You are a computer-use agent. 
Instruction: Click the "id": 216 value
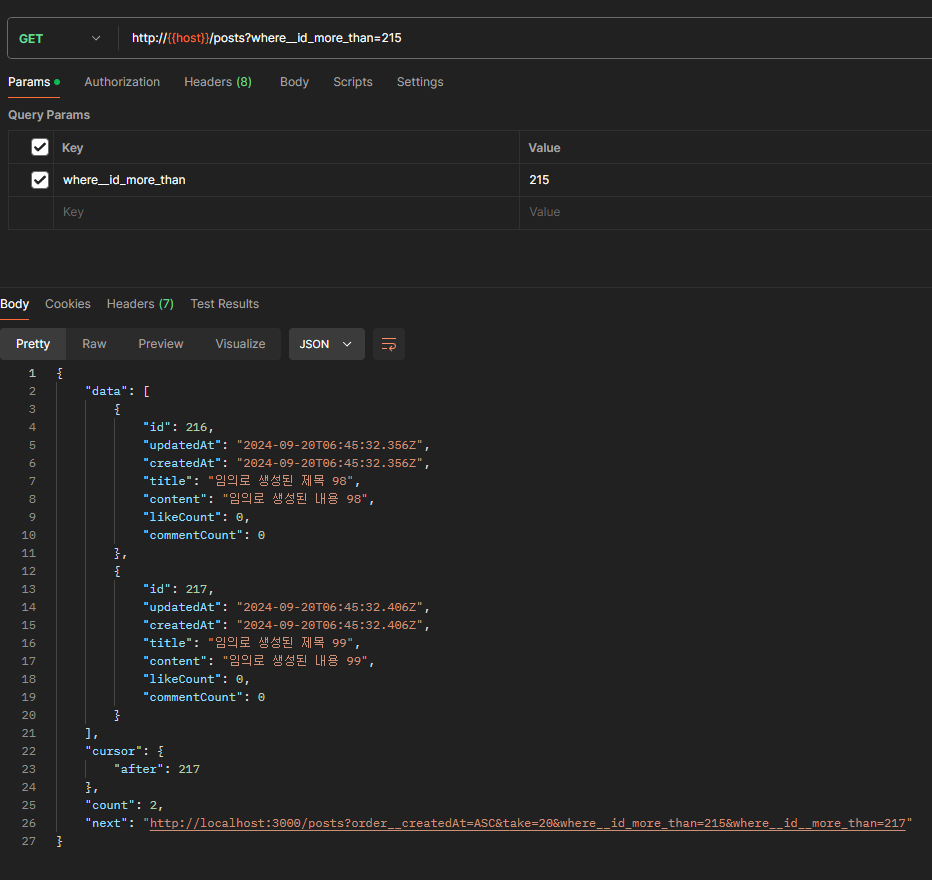pyautogui.click(x=196, y=427)
